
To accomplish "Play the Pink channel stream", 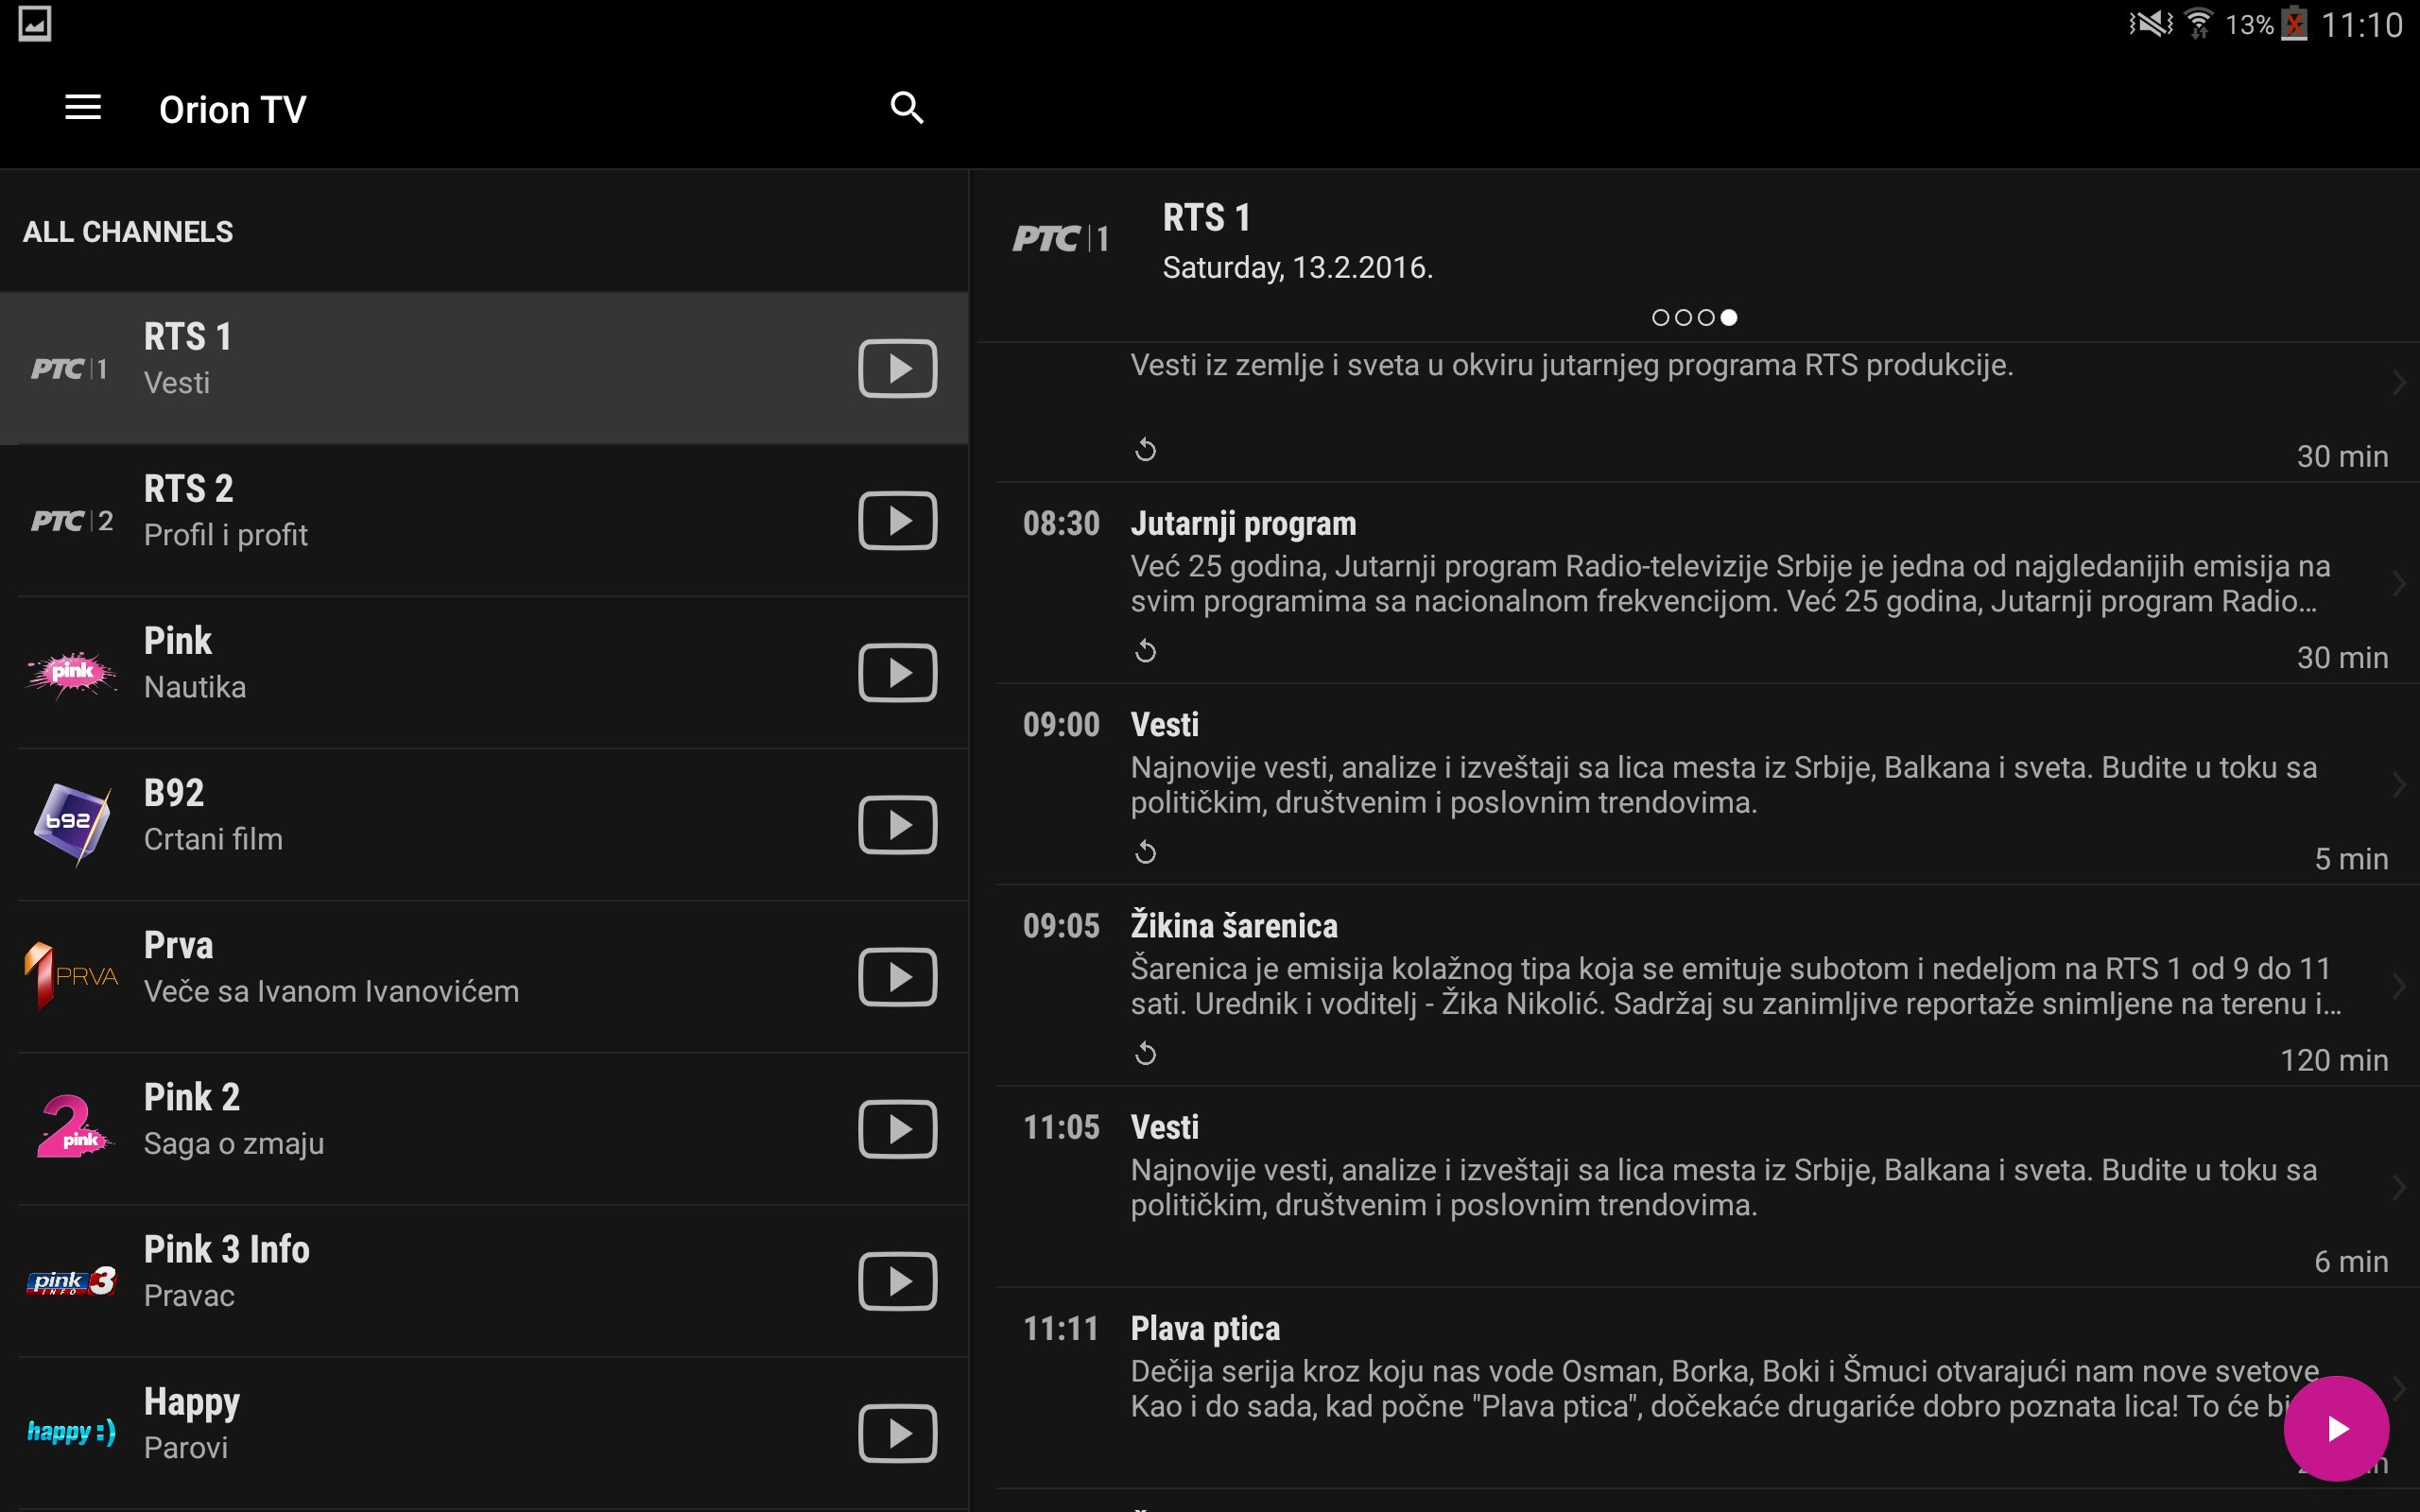I will [x=897, y=673].
